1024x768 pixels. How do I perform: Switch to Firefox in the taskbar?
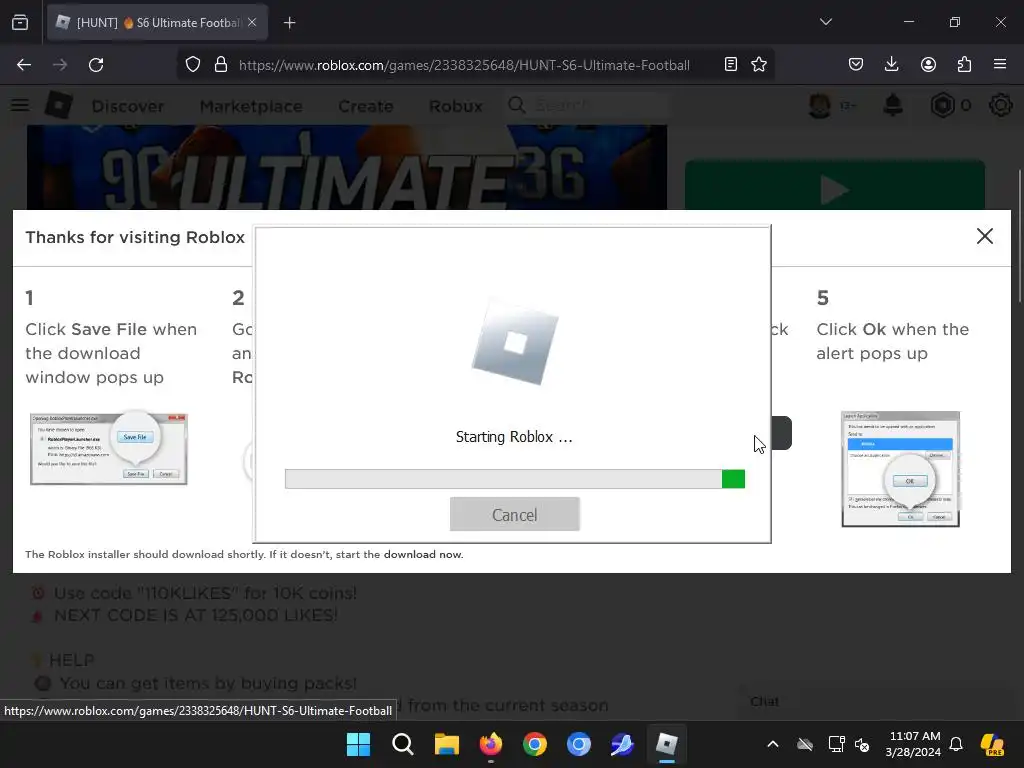(491, 744)
